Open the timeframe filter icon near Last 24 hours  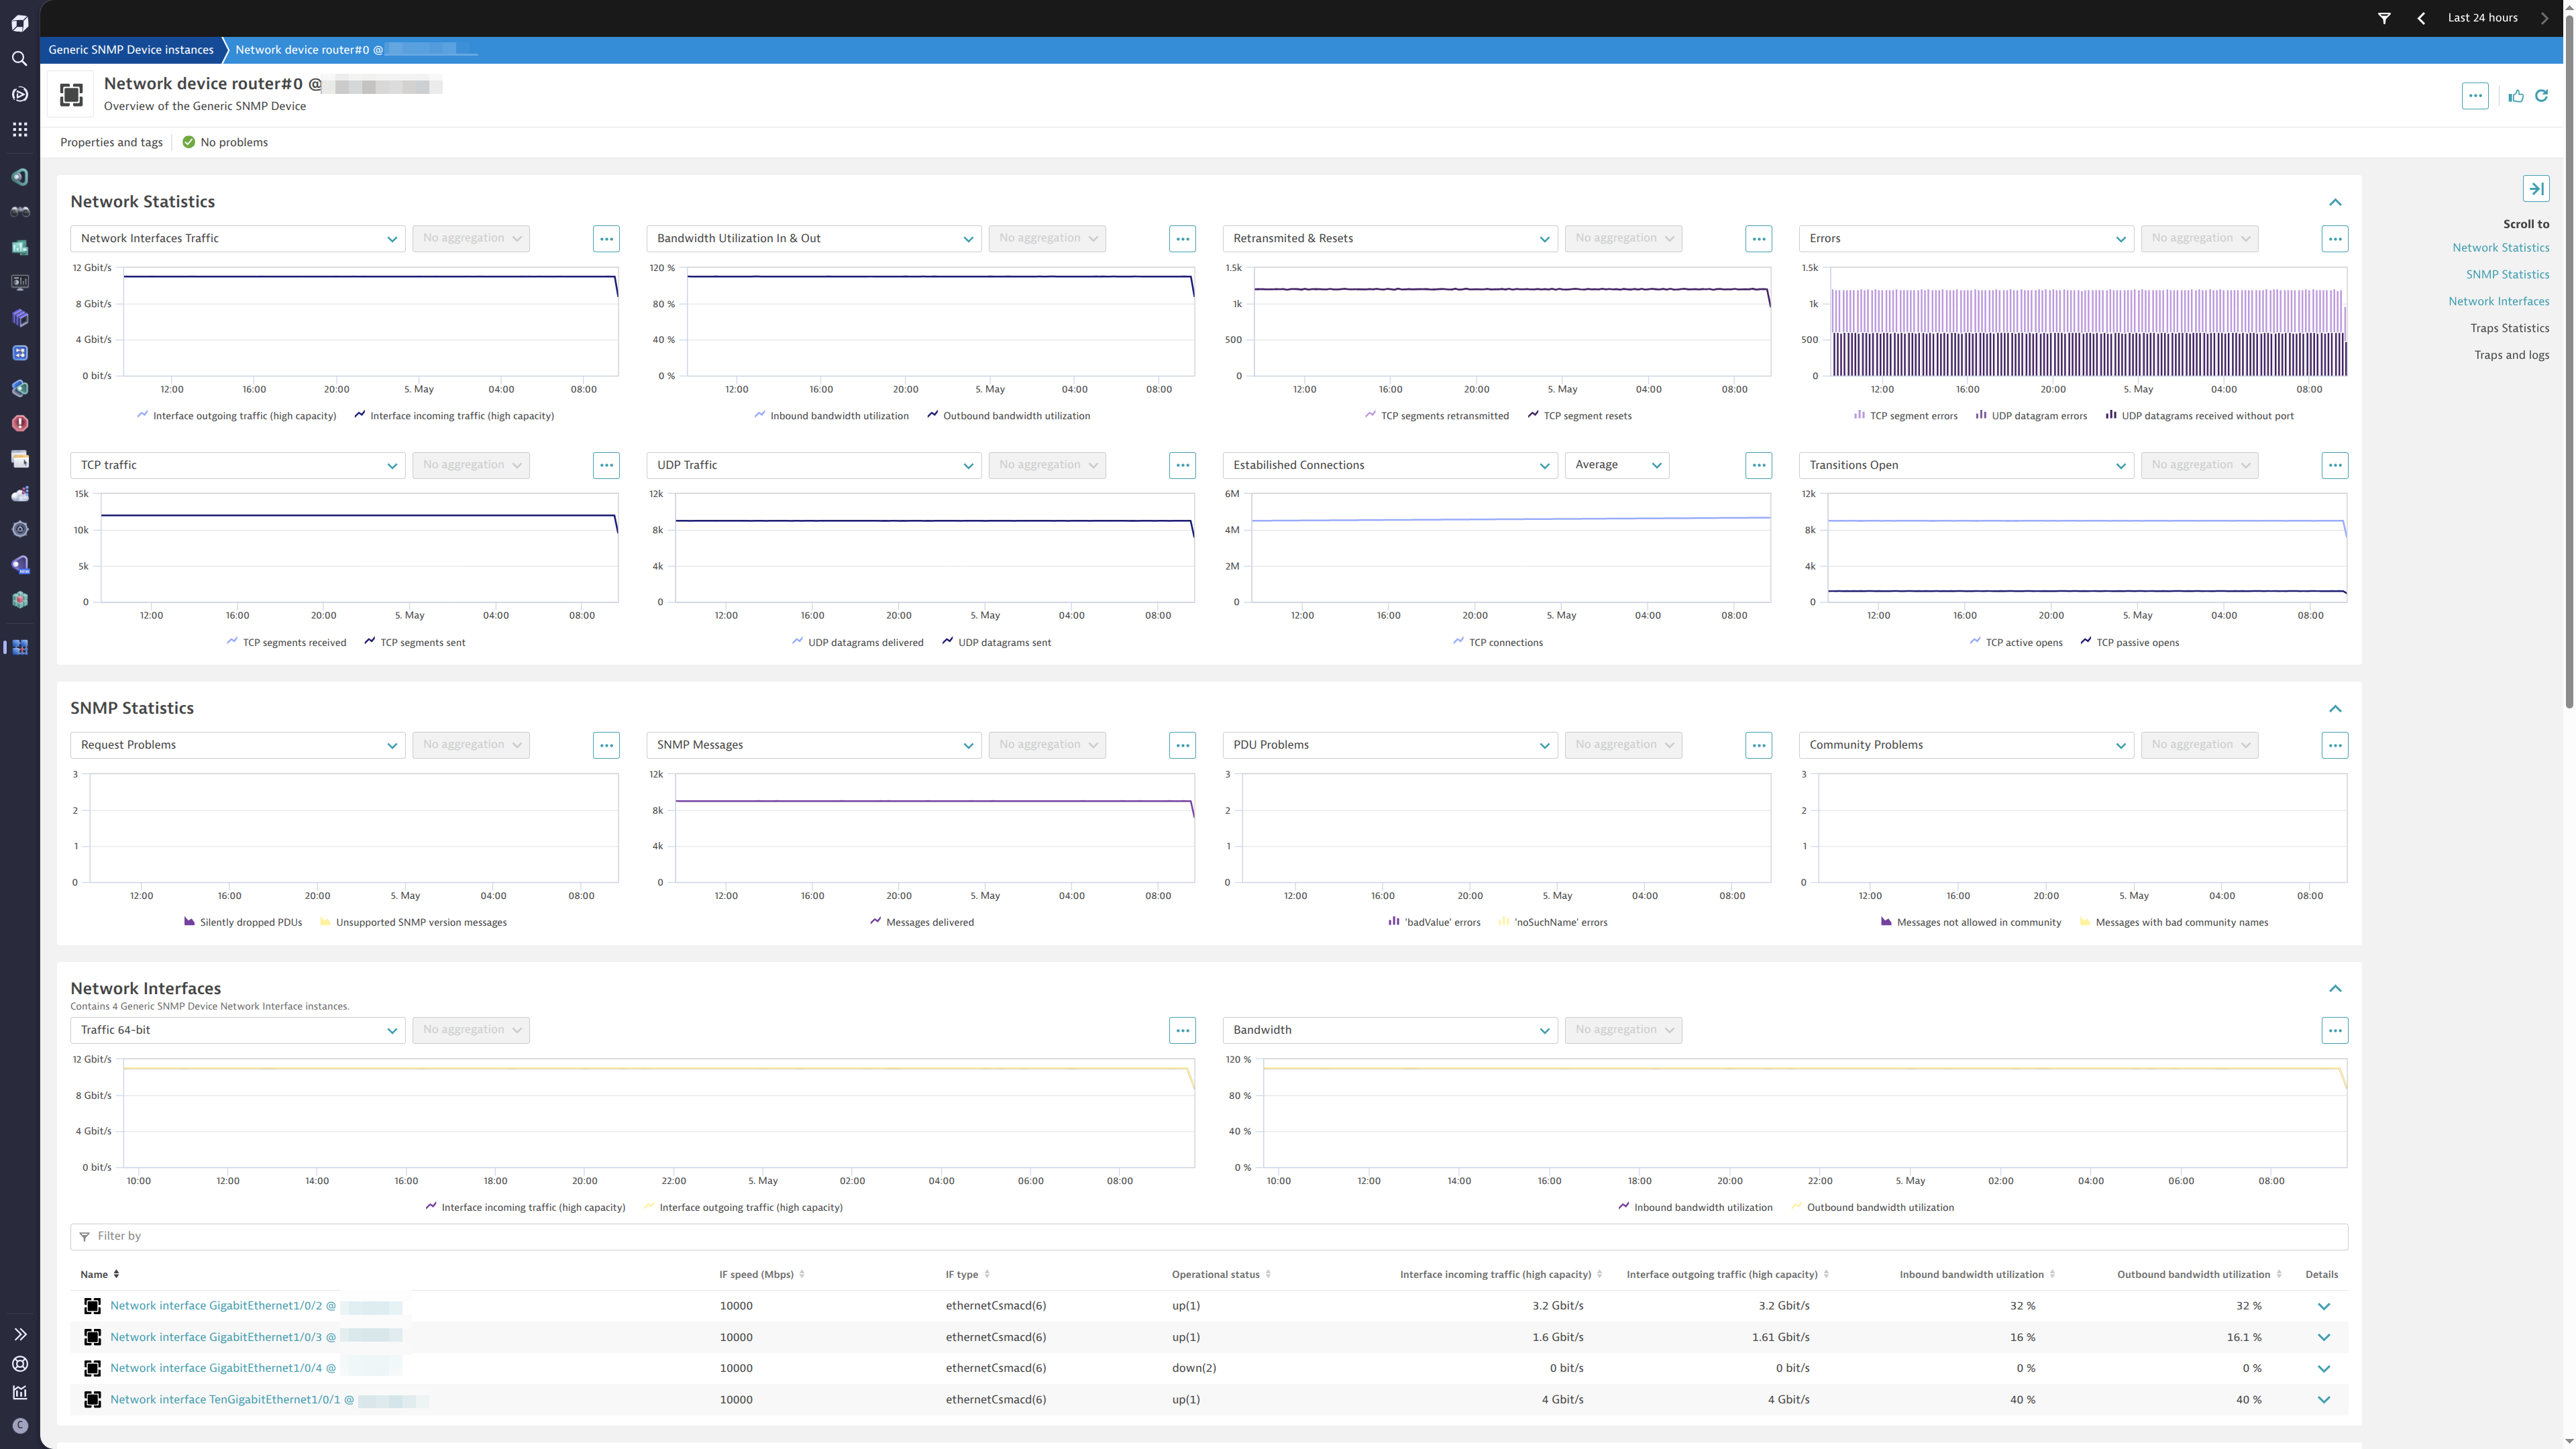(x=2384, y=17)
